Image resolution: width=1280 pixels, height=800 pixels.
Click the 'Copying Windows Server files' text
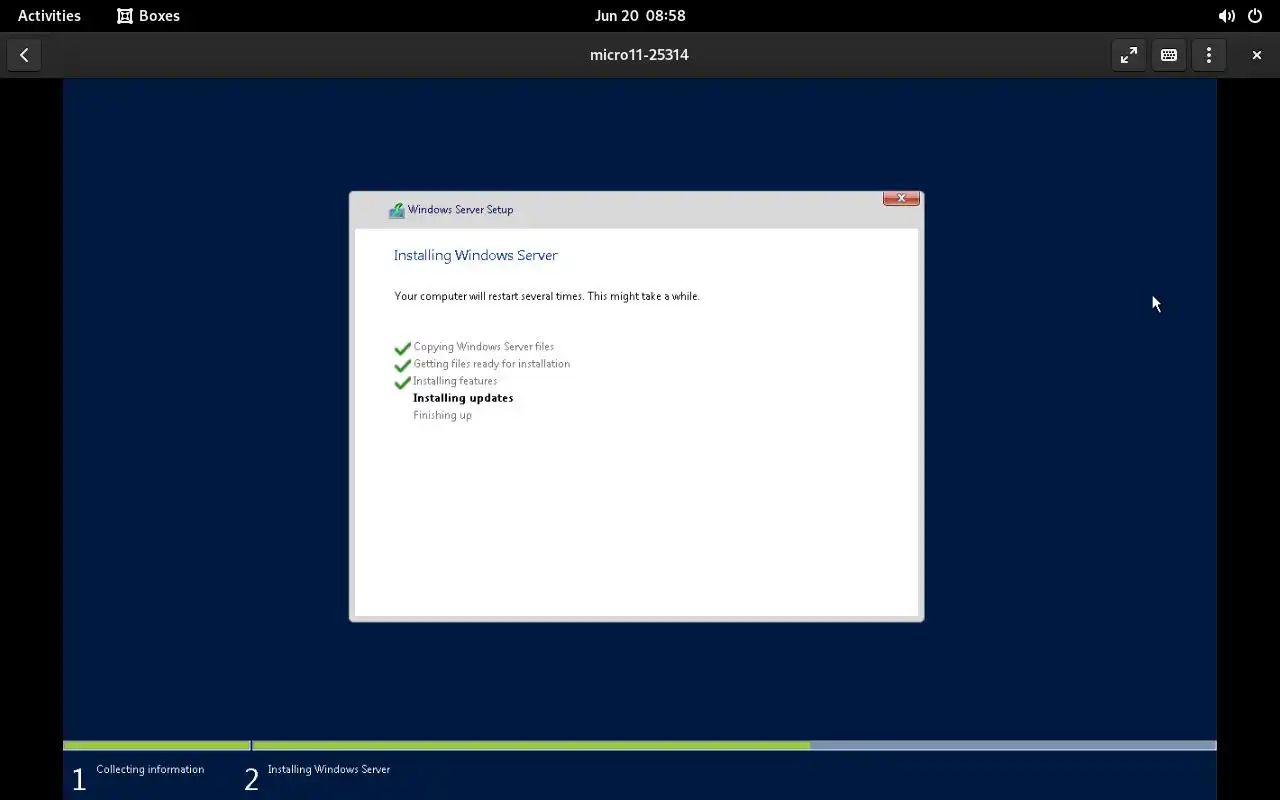(483, 347)
